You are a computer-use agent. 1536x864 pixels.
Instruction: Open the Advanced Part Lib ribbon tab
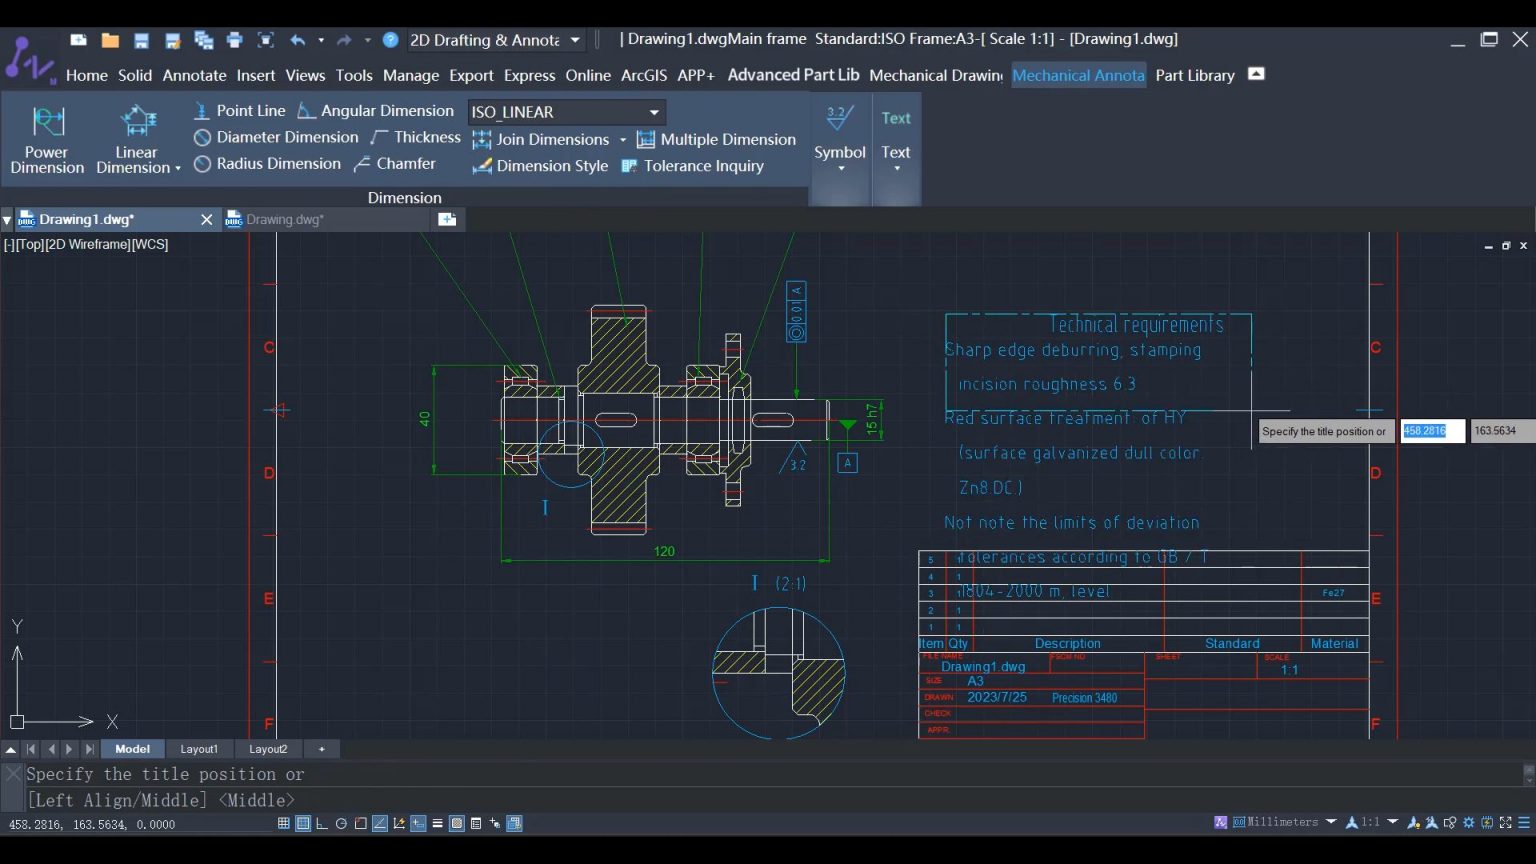tap(793, 75)
